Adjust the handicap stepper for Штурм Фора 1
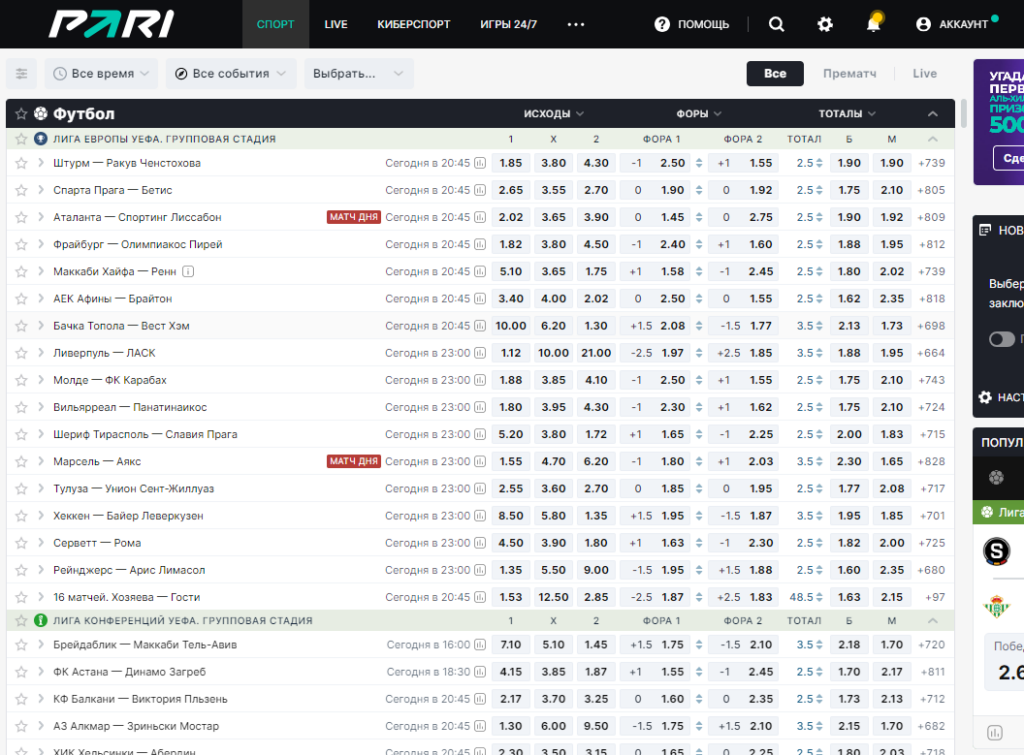The image size is (1024, 755). click(699, 163)
